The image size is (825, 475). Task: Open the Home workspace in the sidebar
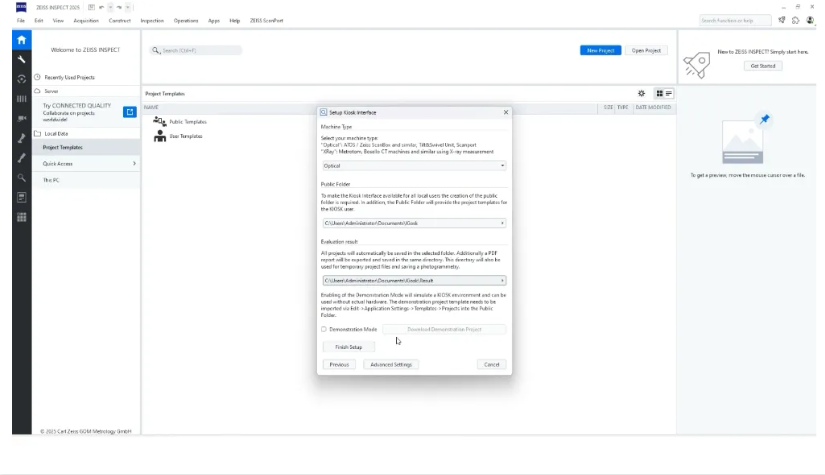click(22, 40)
